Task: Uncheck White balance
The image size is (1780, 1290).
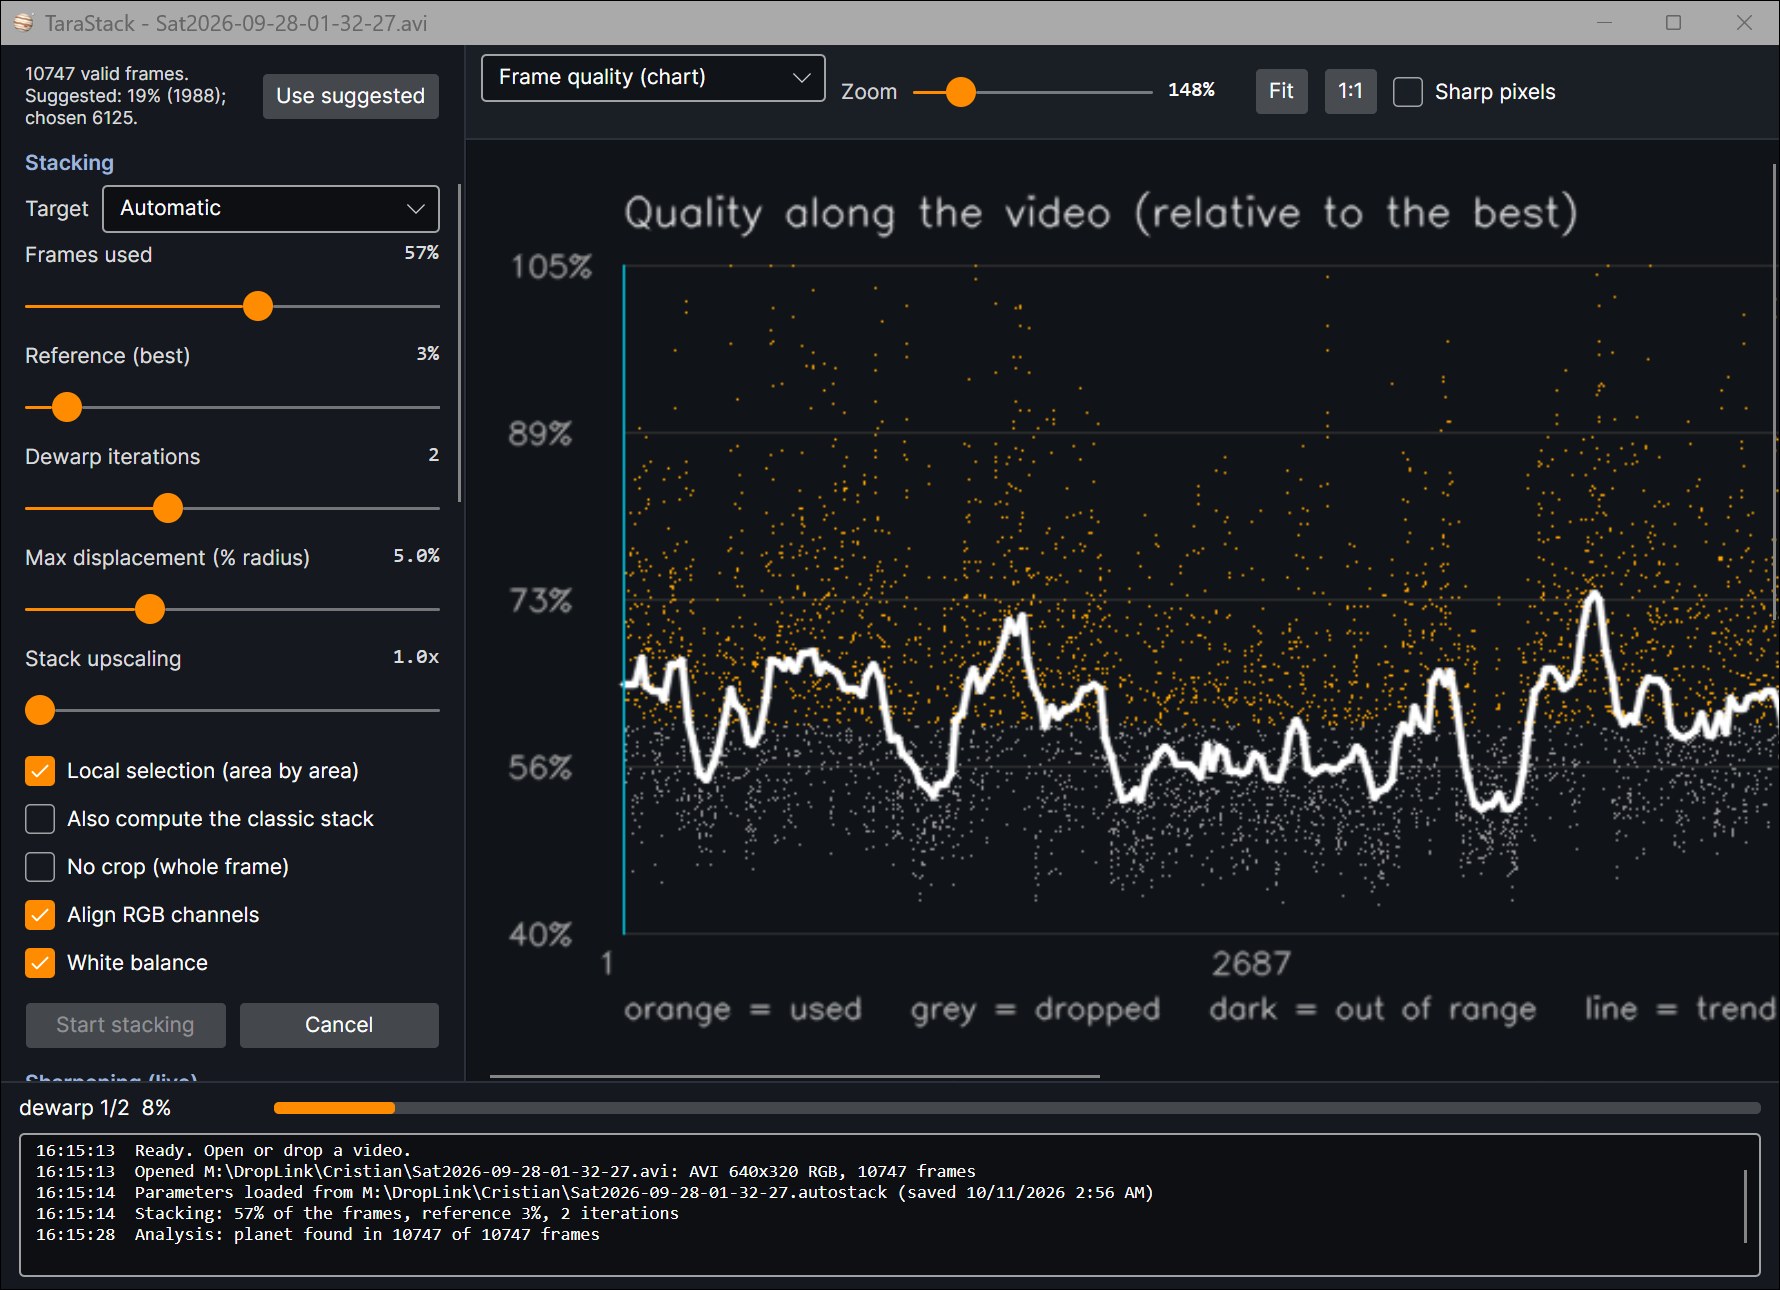Action: click(x=40, y=963)
